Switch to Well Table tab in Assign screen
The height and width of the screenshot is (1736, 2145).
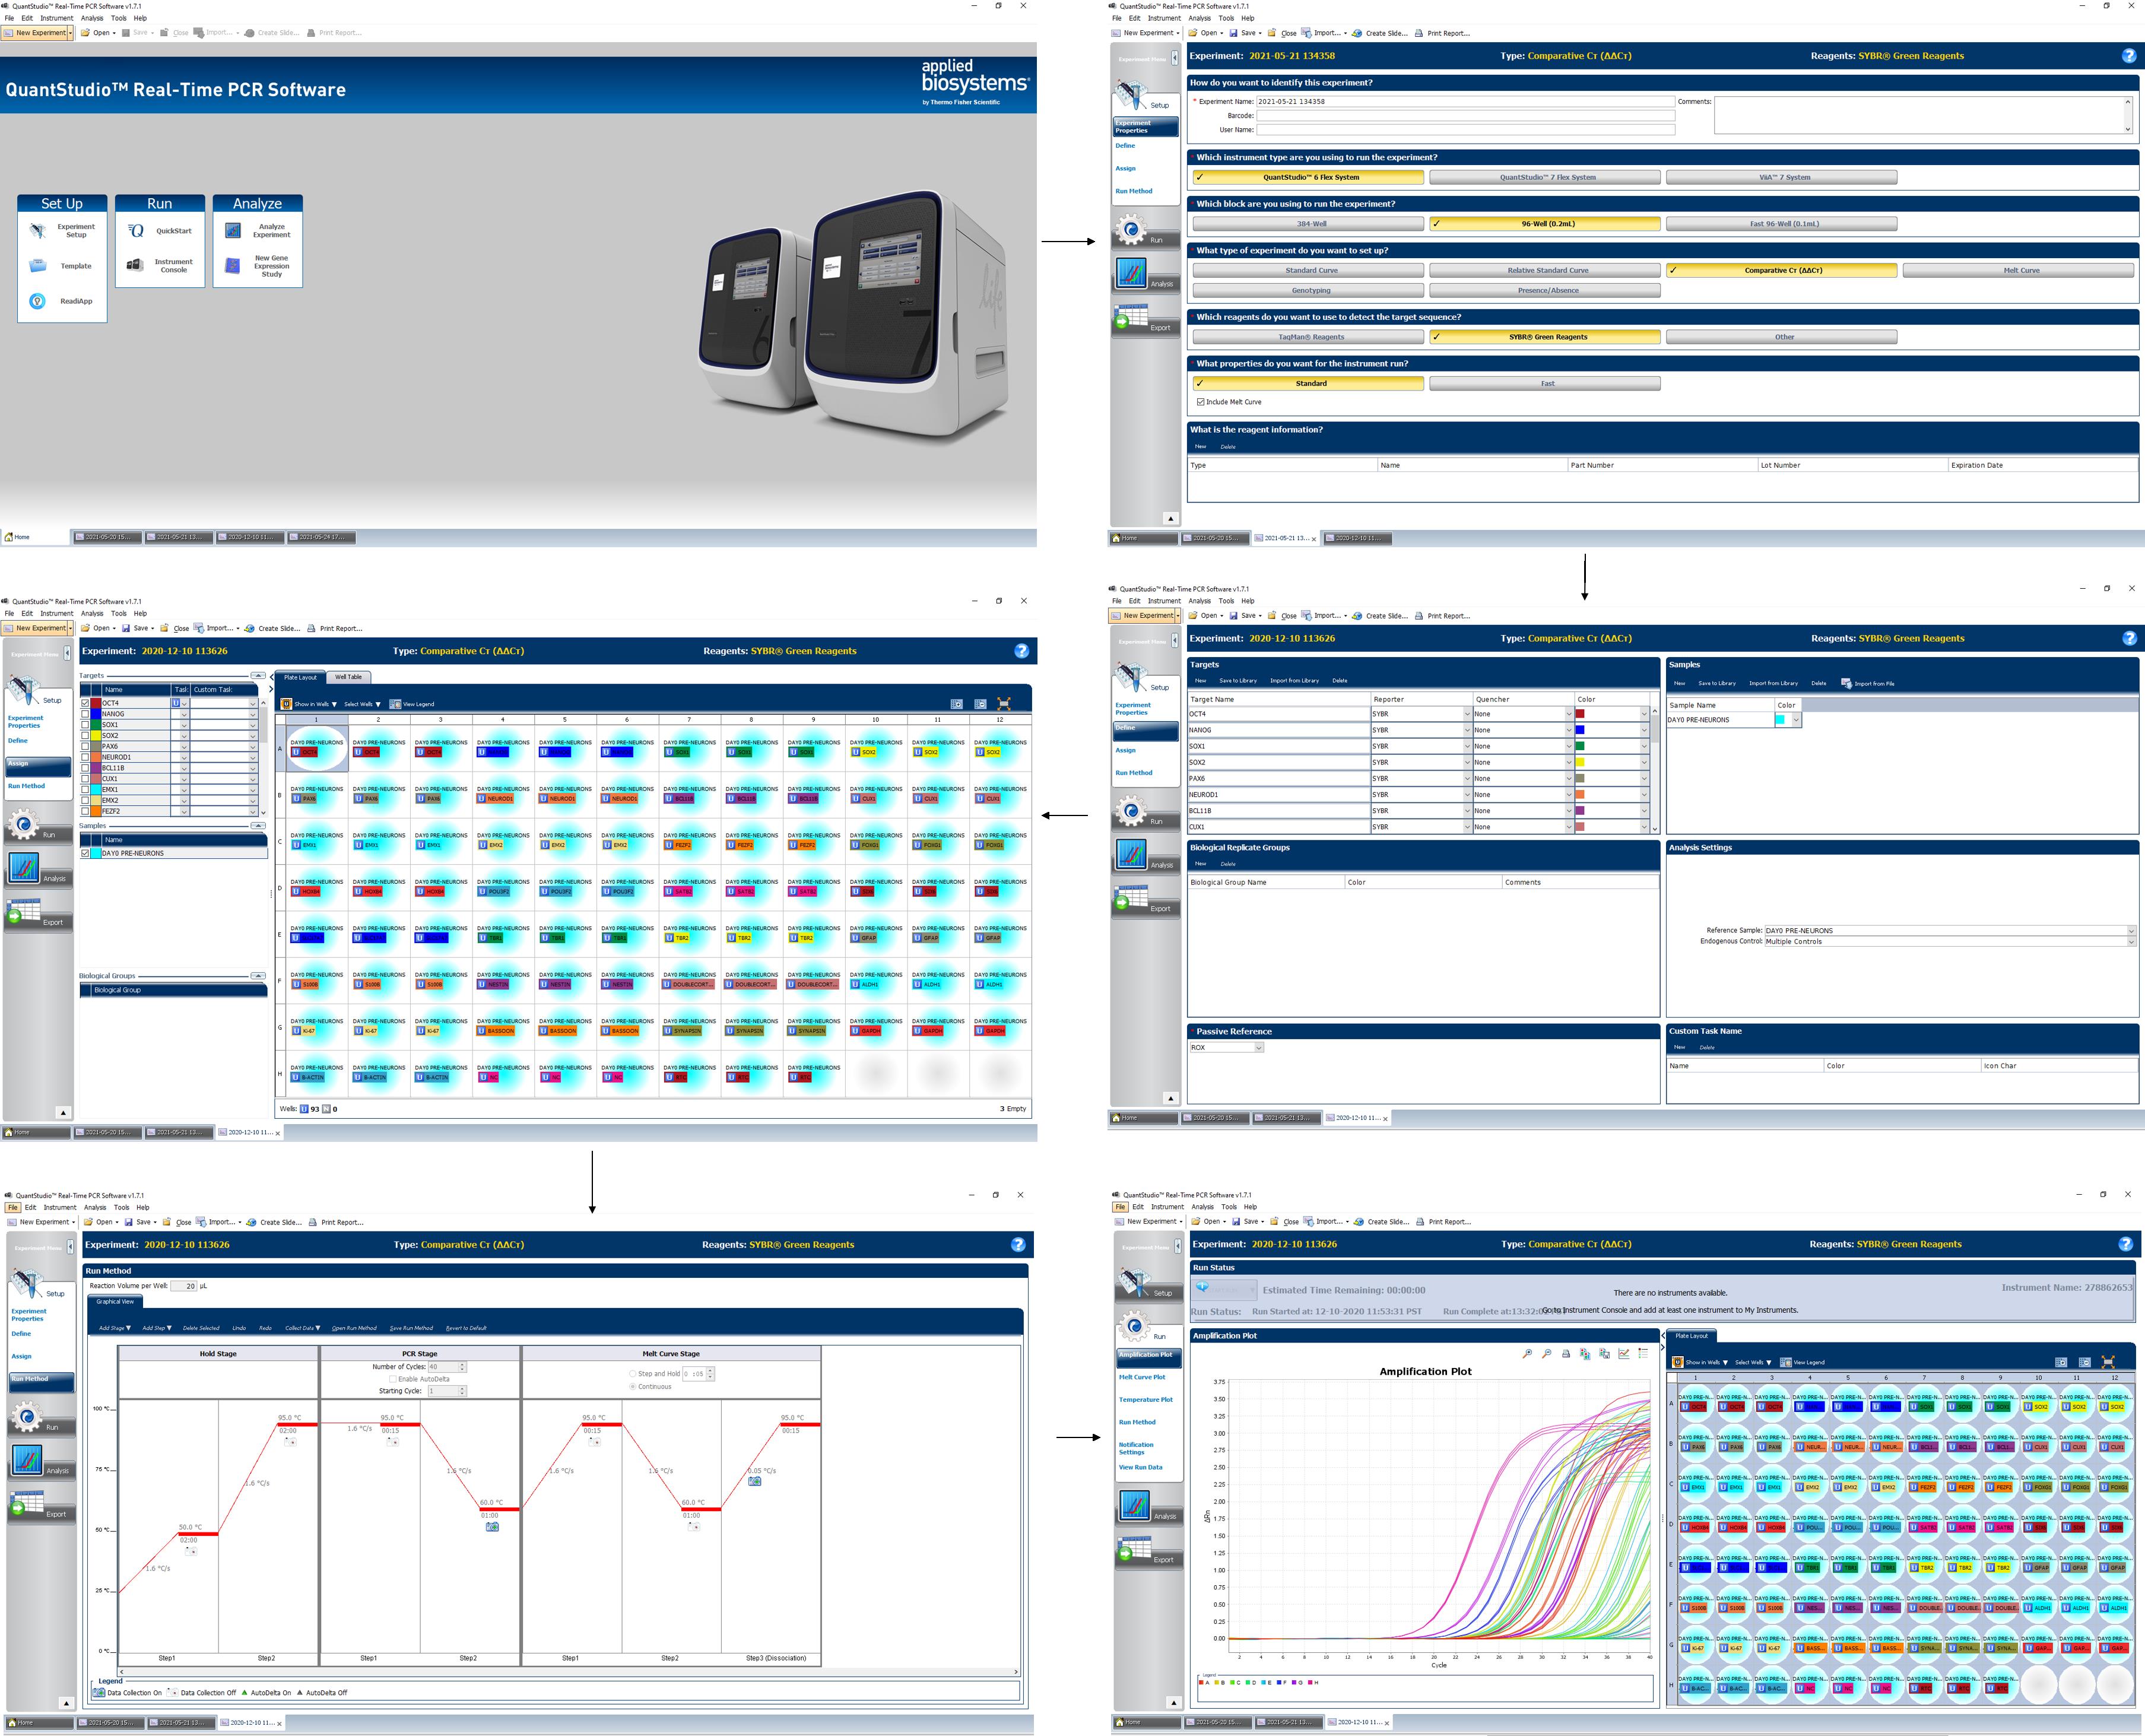pos(348,677)
